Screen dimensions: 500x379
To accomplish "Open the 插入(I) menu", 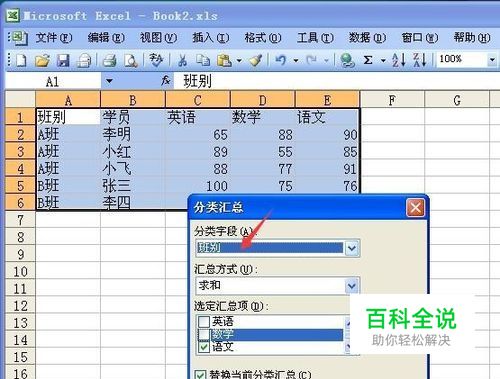I will [x=211, y=38].
